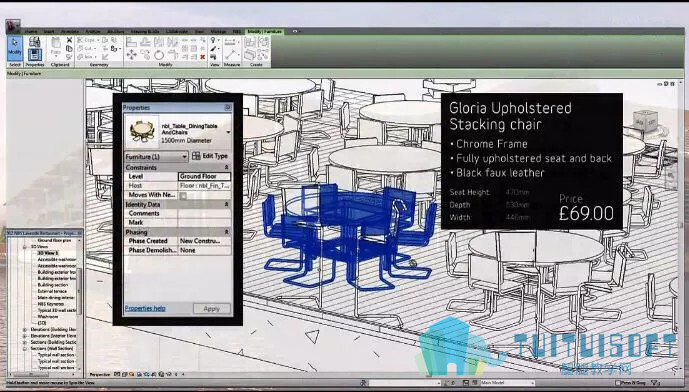Click the ViewCube in the 3D view
This screenshot has width=689, height=392.
645,120
